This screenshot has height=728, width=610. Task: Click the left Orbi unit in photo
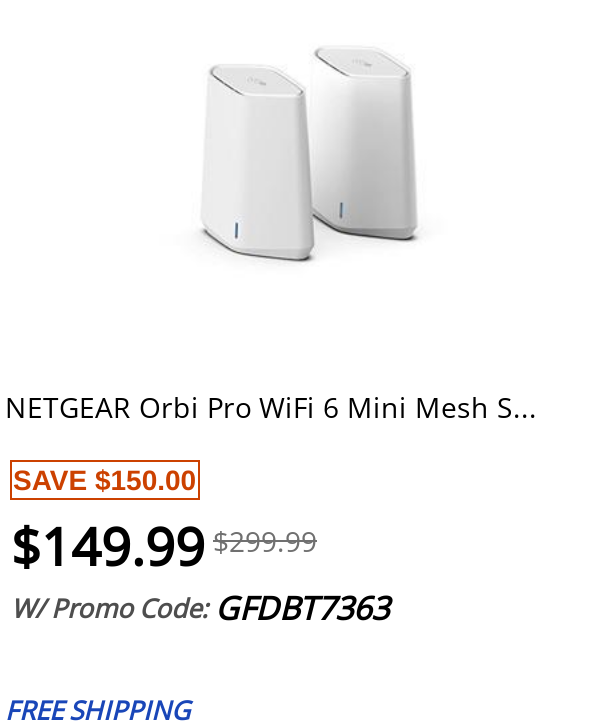(257, 162)
